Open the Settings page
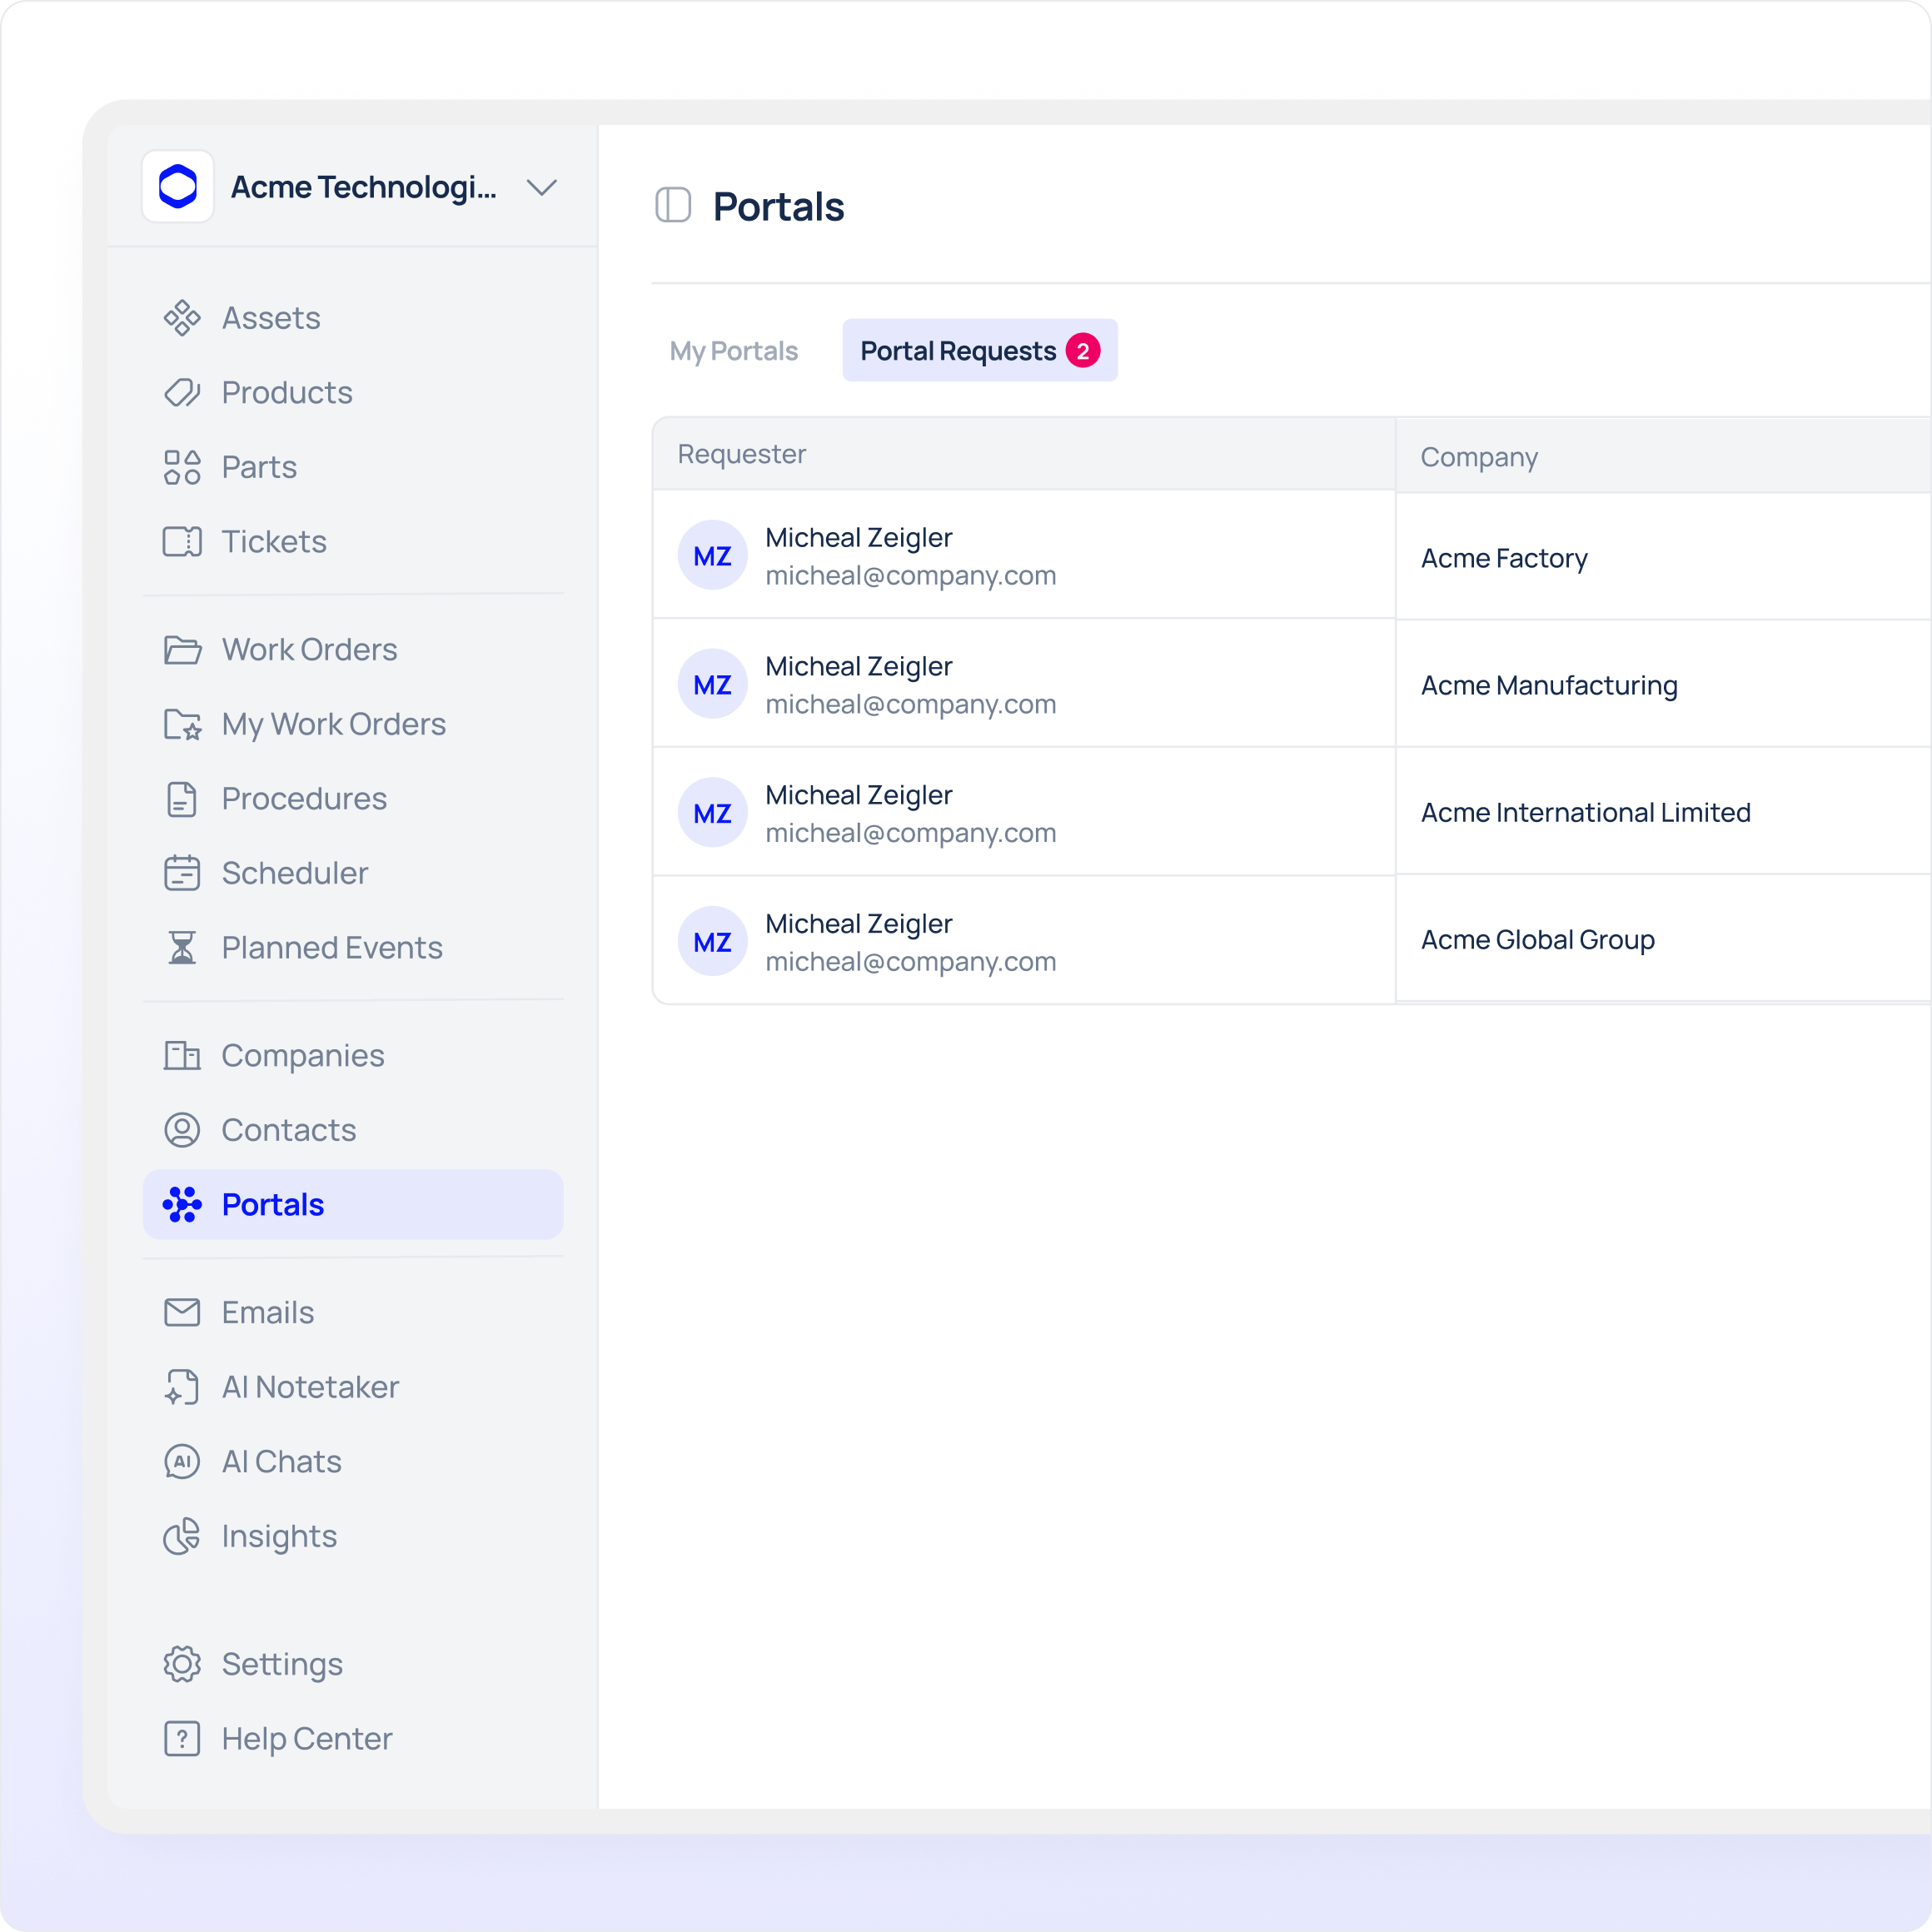Image resolution: width=1932 pixels, height=1932 pixels. tap(282, 1664)
